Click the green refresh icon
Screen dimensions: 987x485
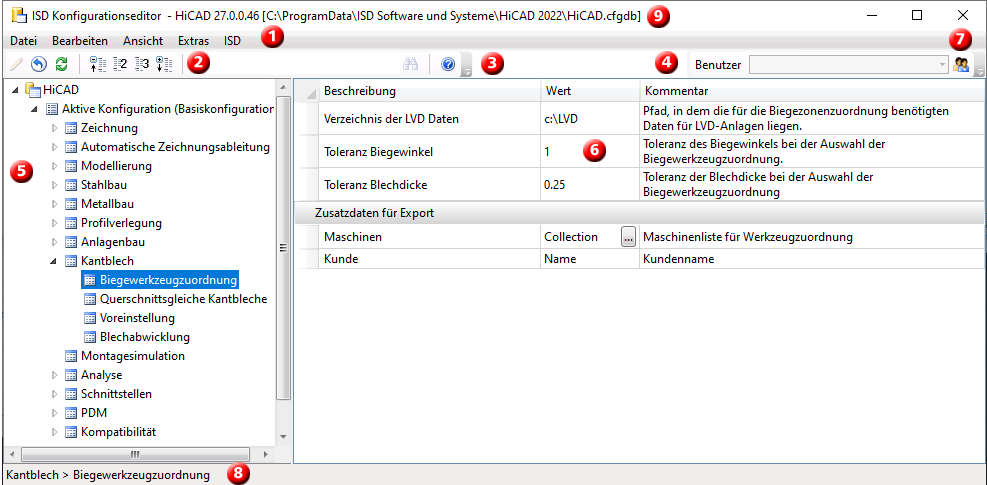61,64
